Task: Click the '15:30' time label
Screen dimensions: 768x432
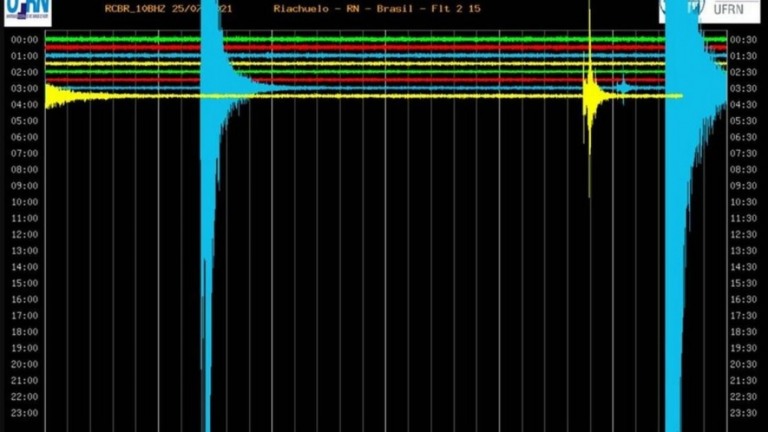Action: 744,283
